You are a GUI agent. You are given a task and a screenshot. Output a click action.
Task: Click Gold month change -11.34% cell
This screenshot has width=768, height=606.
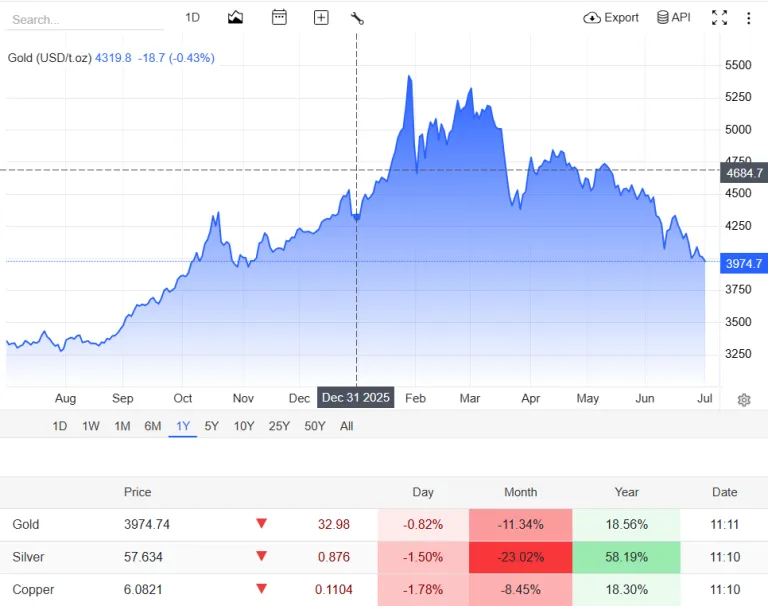point(521,525)
